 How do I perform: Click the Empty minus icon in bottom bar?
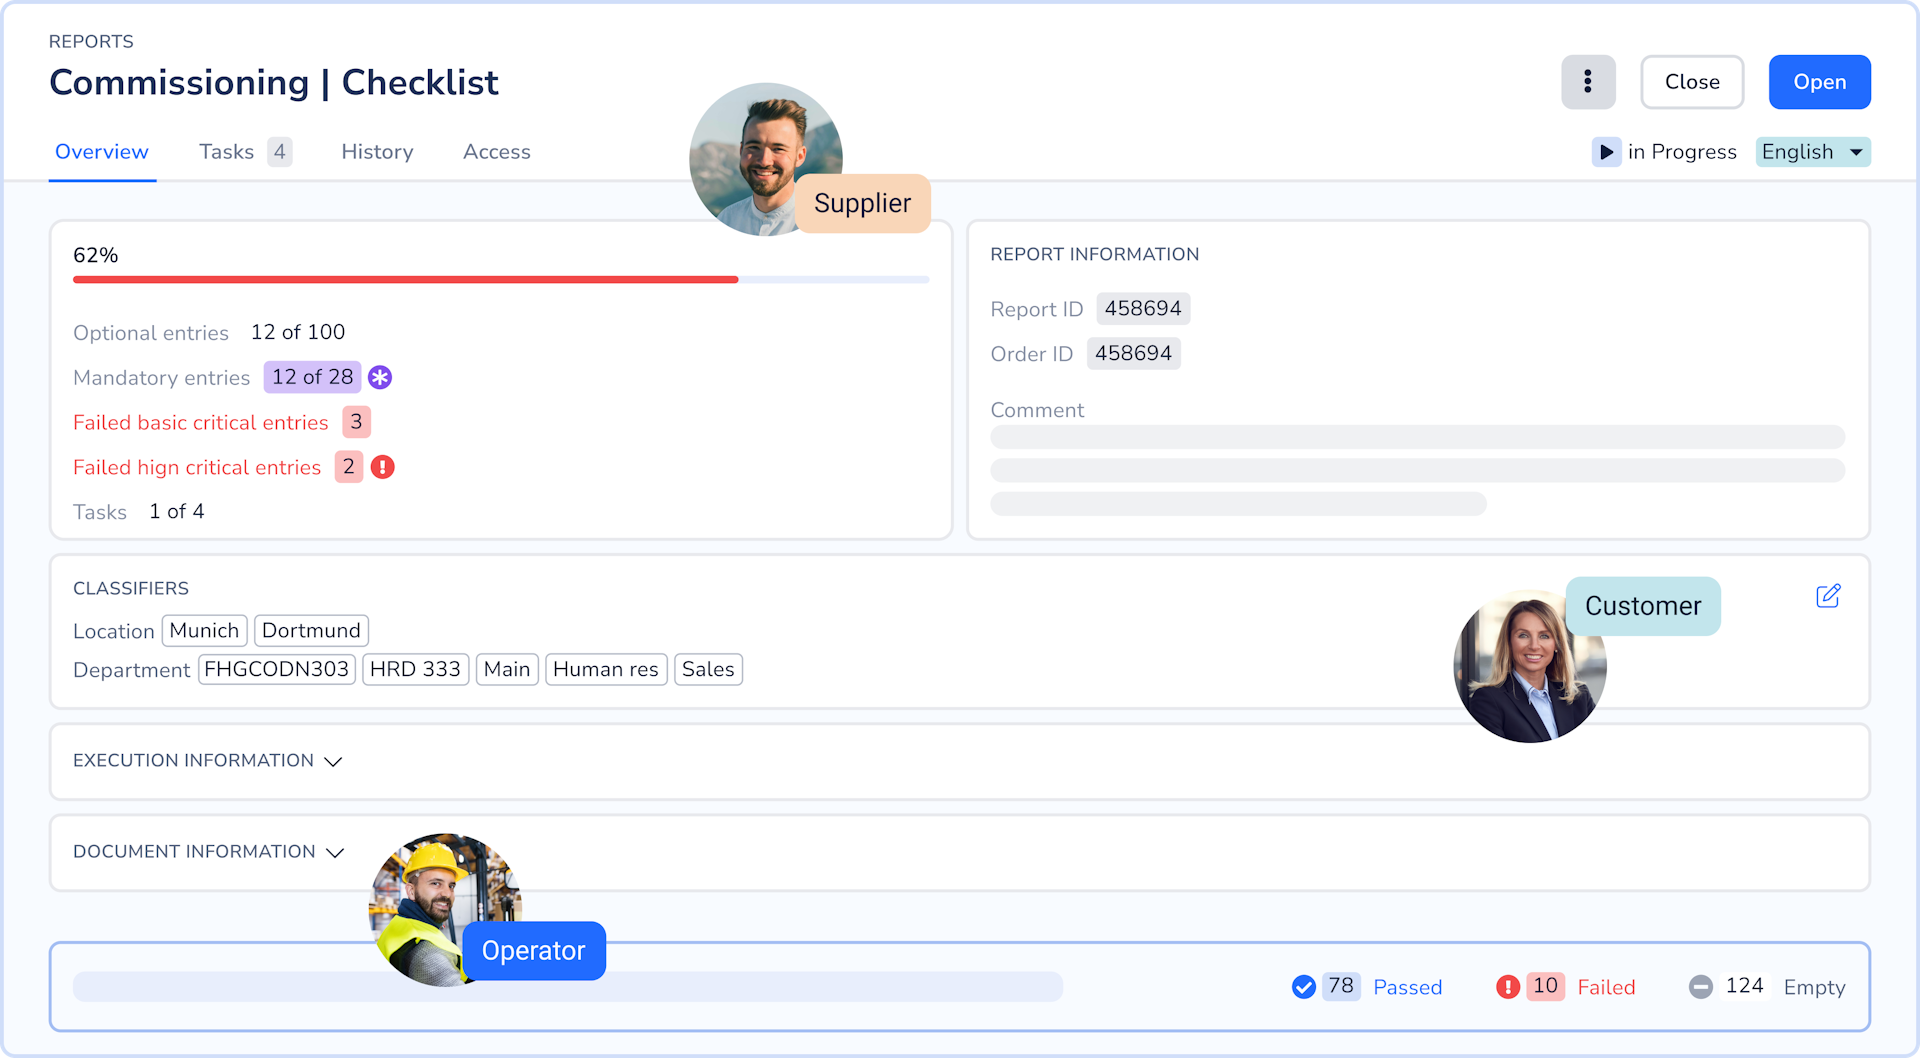[x=1701, y=987]
